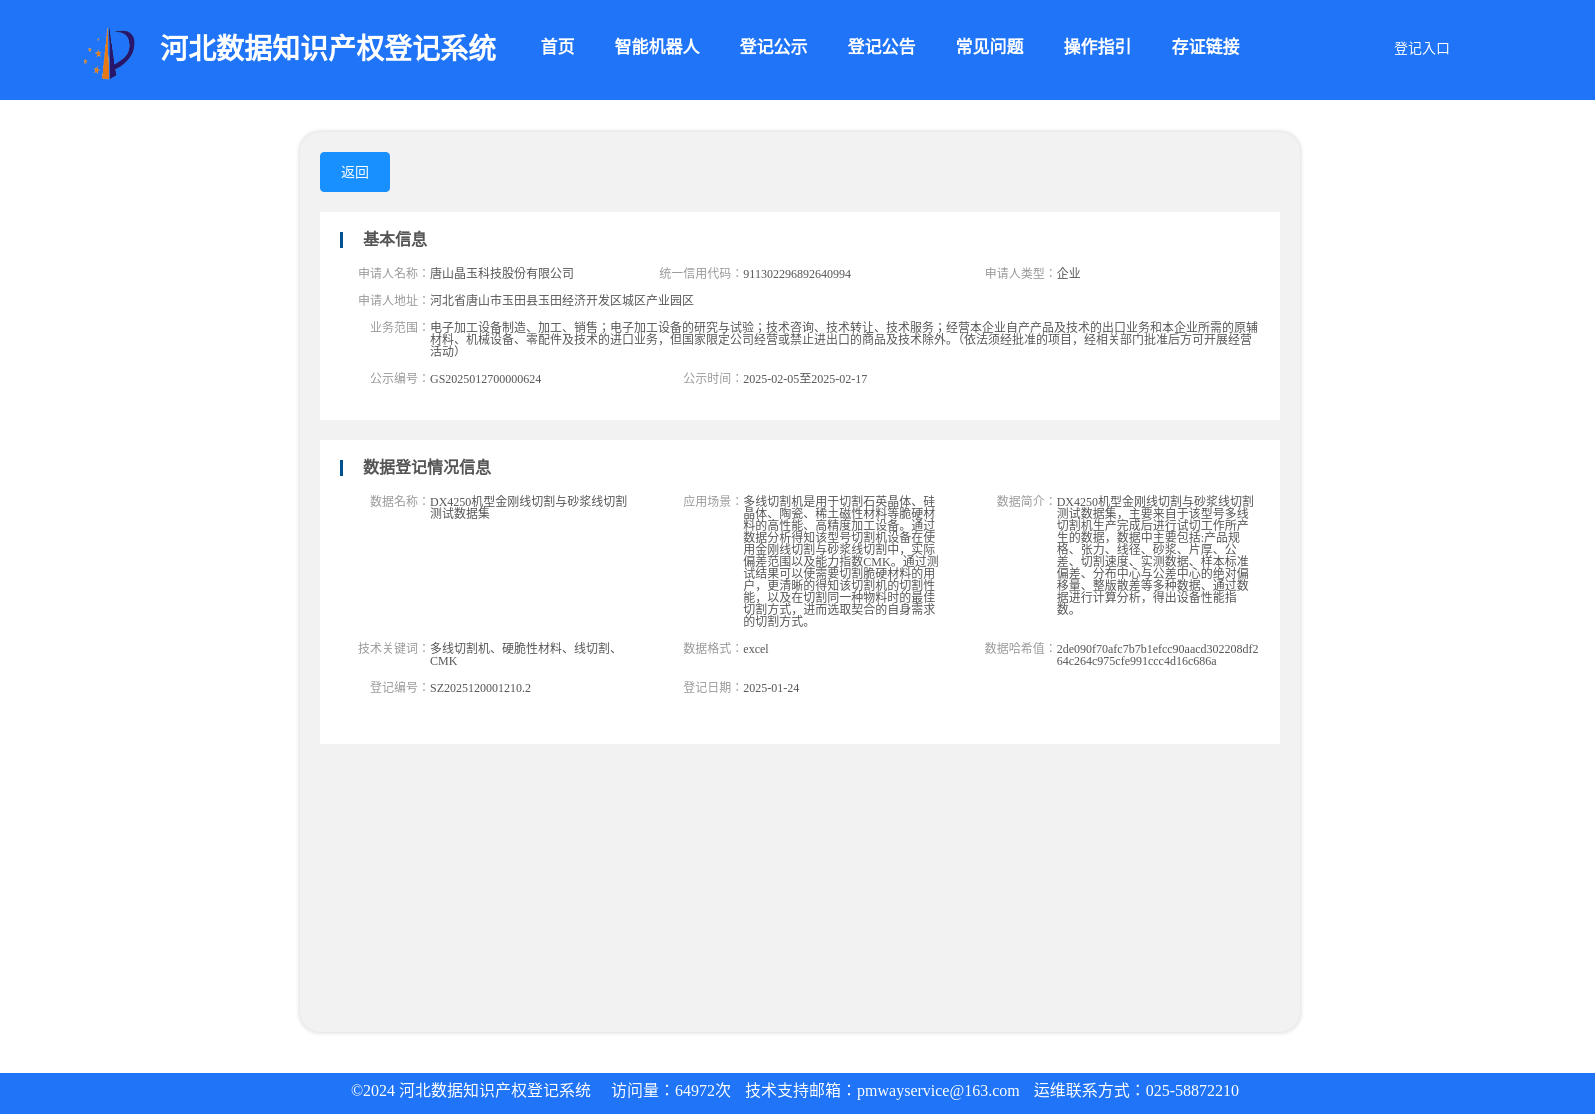1595x1114 pixels.
Task: Click support email pmwayservice@163.com
Action: point(938,1091)
